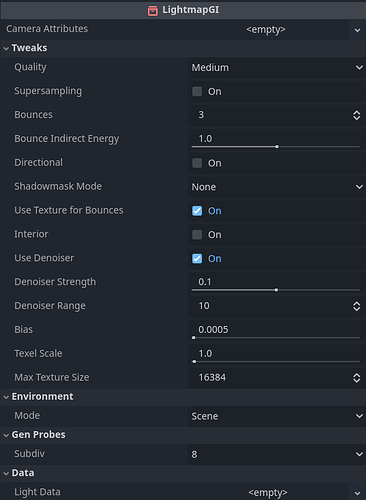Screen dimensions: 366x500
Task: Enable the Supersampling checkbox
Action: point(197,91)
